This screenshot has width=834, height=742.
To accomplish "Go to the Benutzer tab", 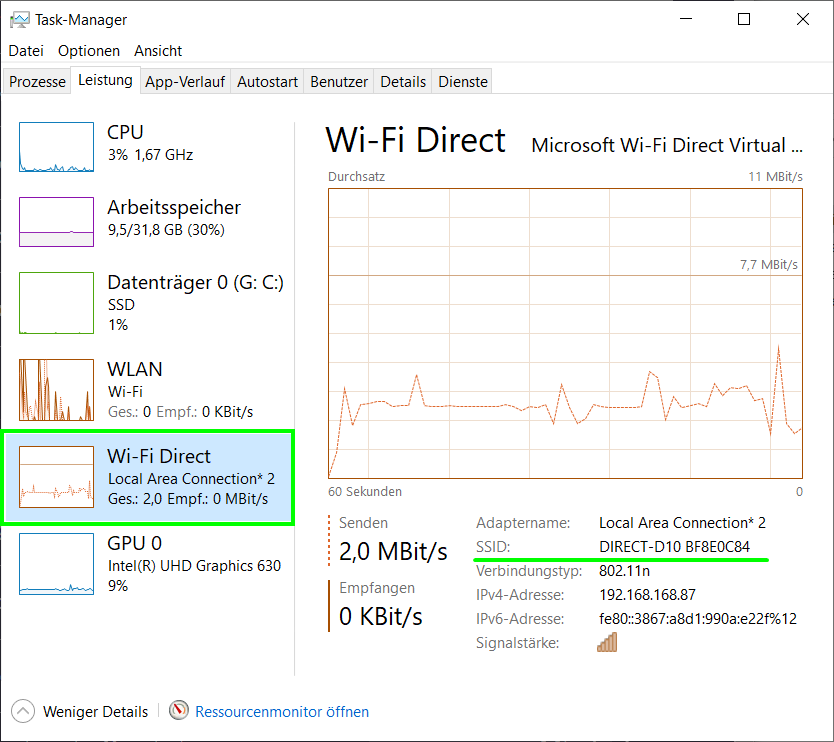I will (339, 81).
